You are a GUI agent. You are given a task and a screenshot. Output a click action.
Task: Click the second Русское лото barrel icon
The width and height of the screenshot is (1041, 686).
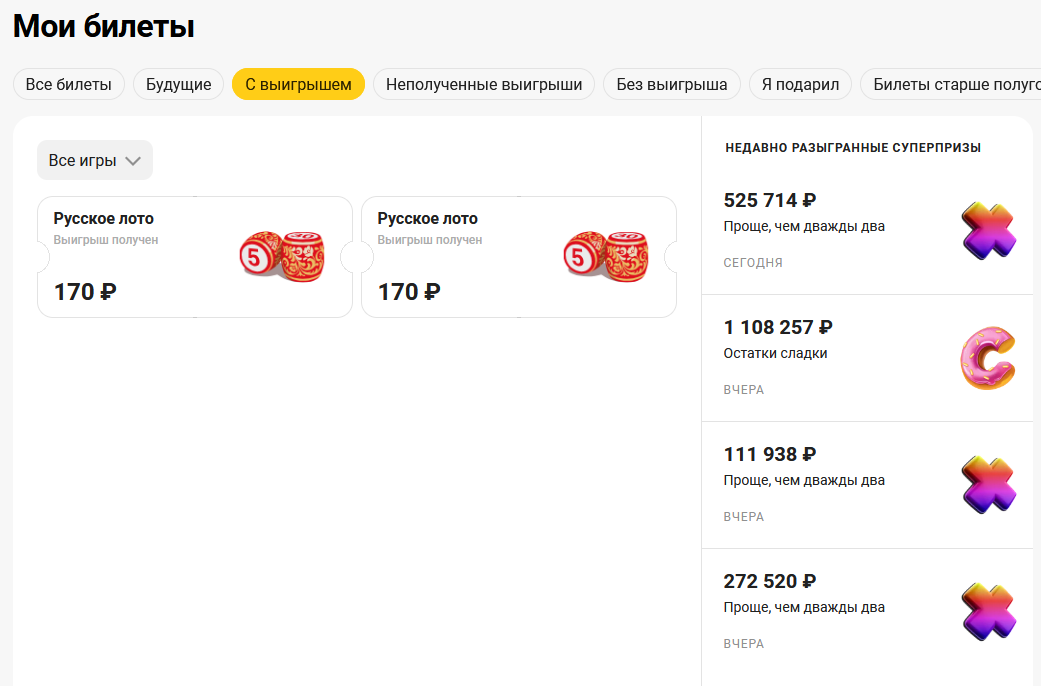(607, 256)
